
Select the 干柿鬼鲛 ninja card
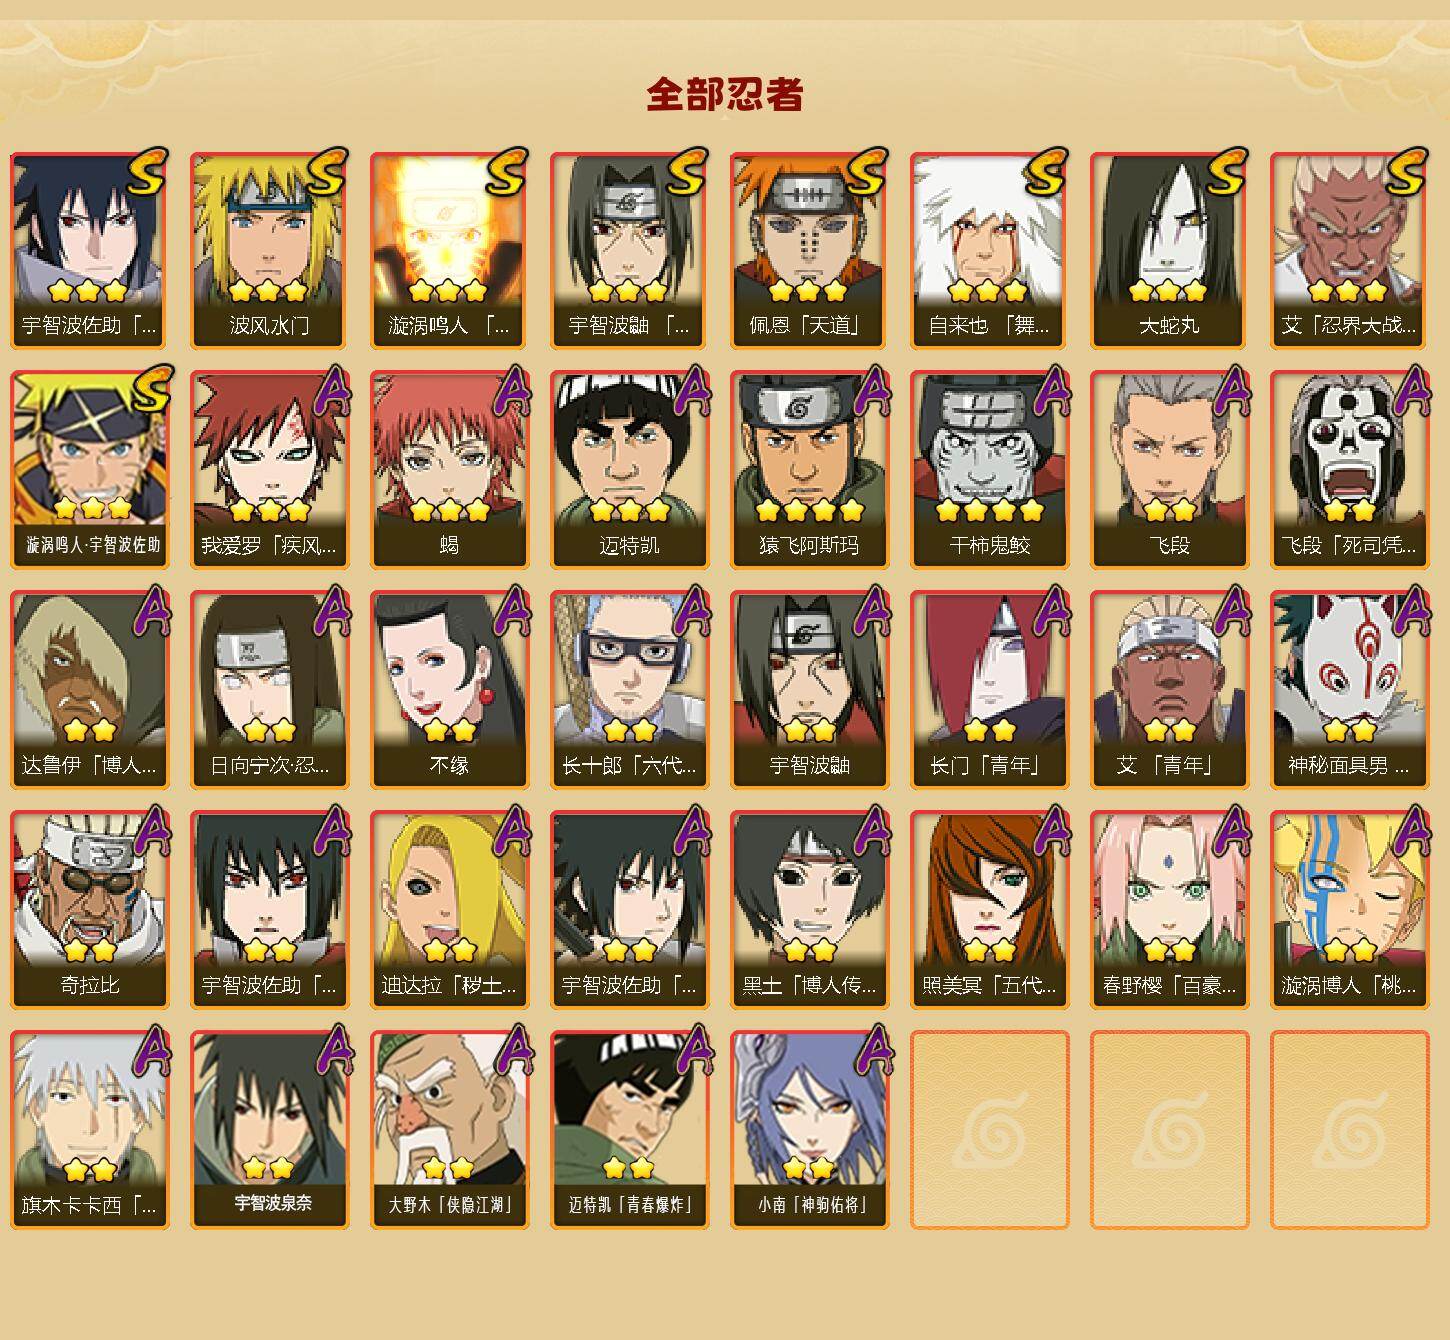point(989,470)
